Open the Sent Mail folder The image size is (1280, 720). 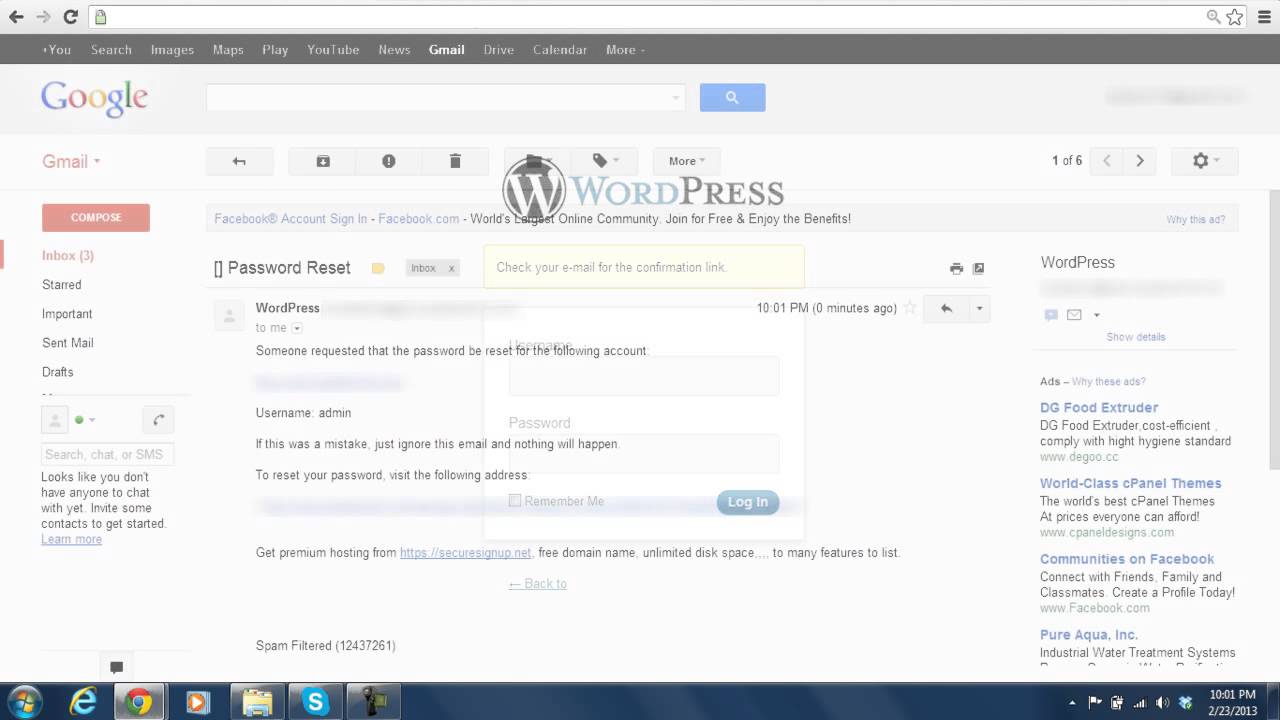68,343
